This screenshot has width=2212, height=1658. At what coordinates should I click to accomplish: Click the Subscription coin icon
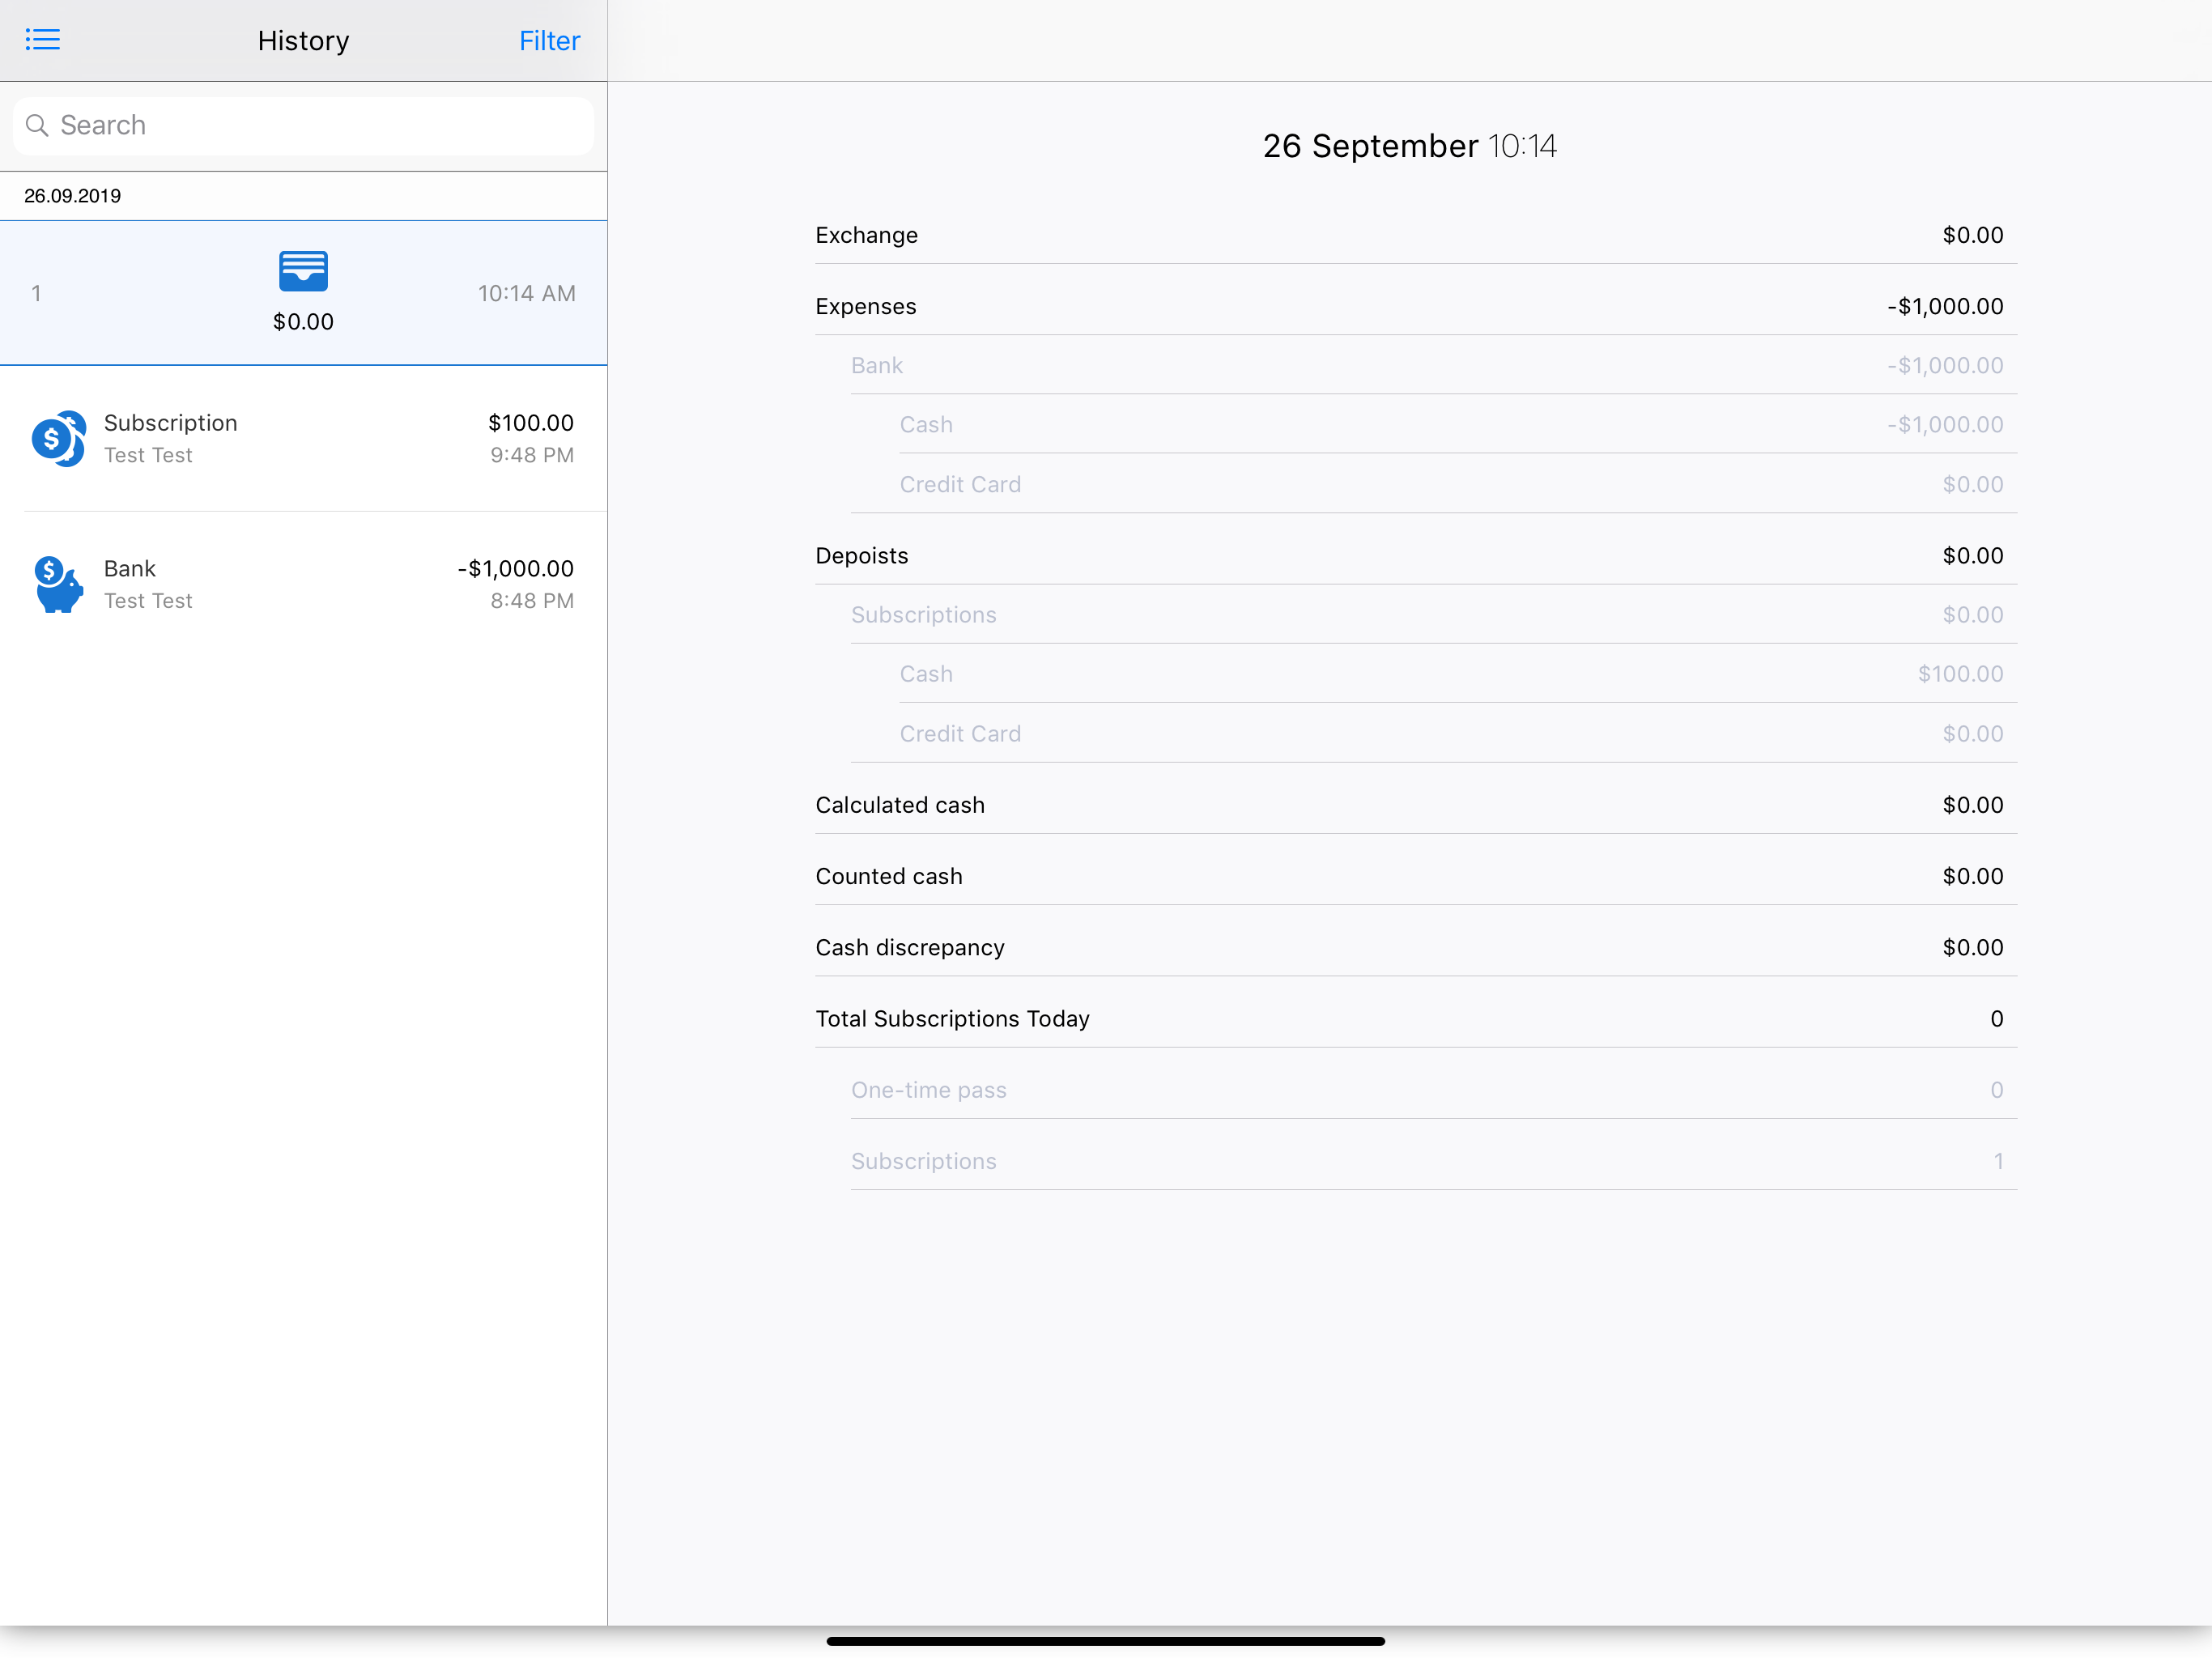point(58,438)
